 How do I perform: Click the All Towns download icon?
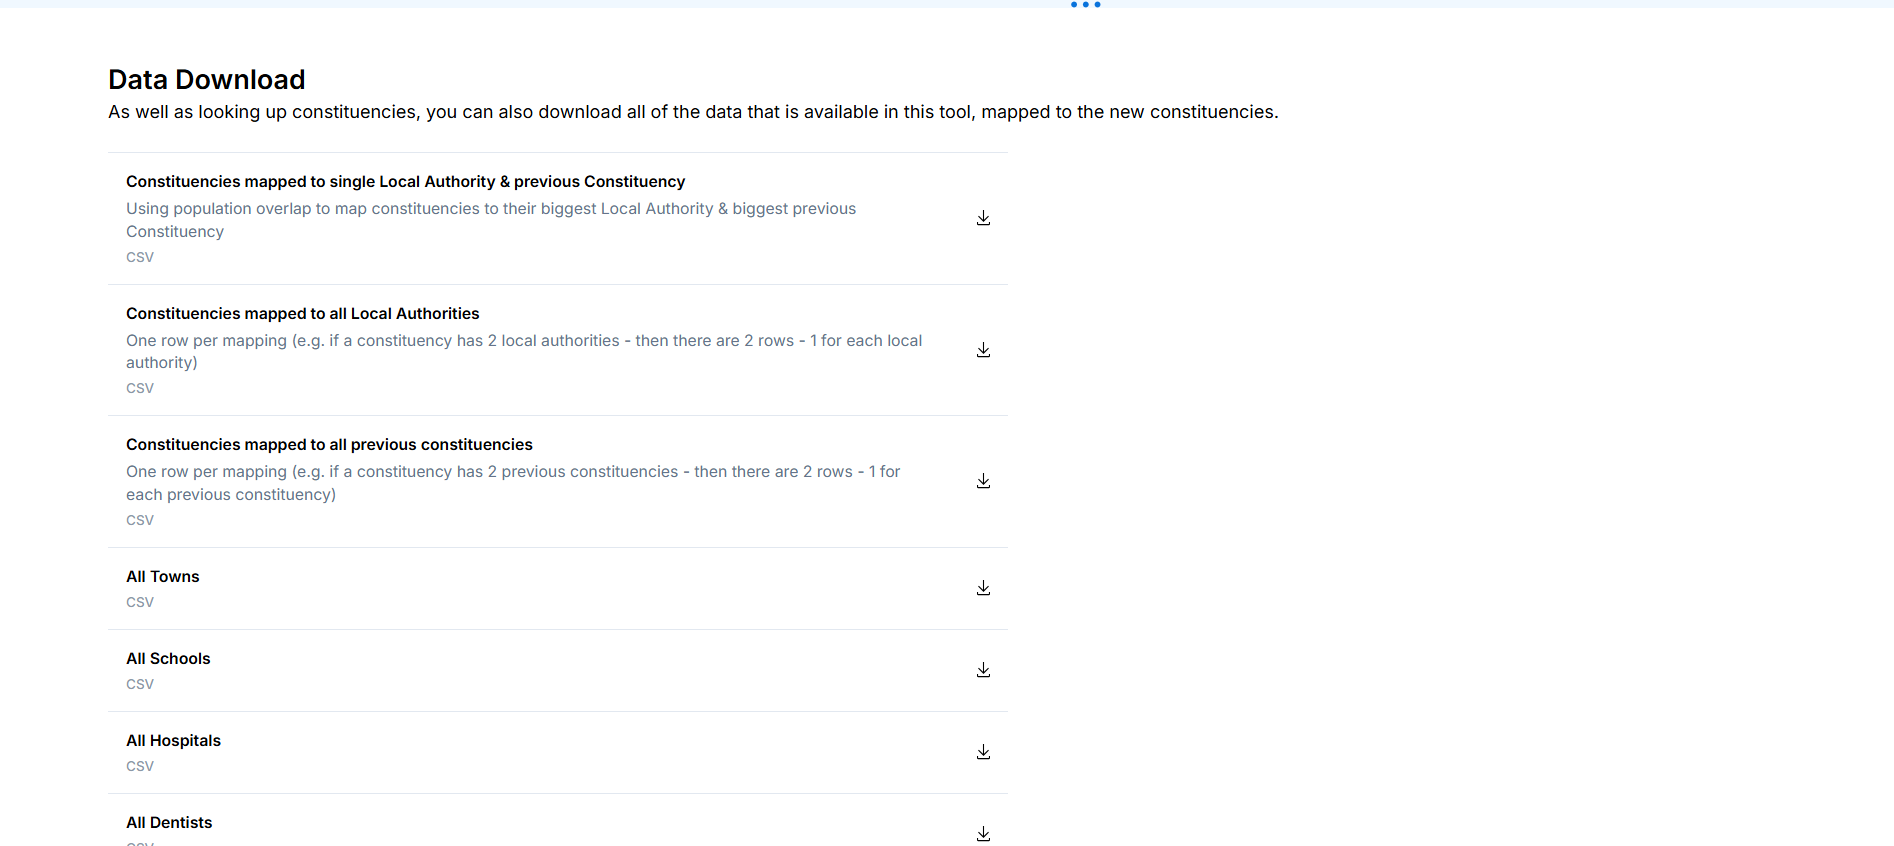click(983, 588)
